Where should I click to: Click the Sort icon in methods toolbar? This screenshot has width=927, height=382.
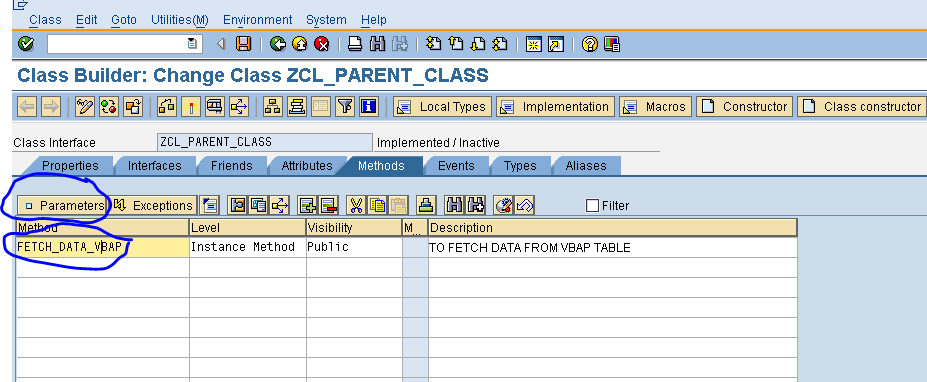pyautogui.click(x=426, y=205)
